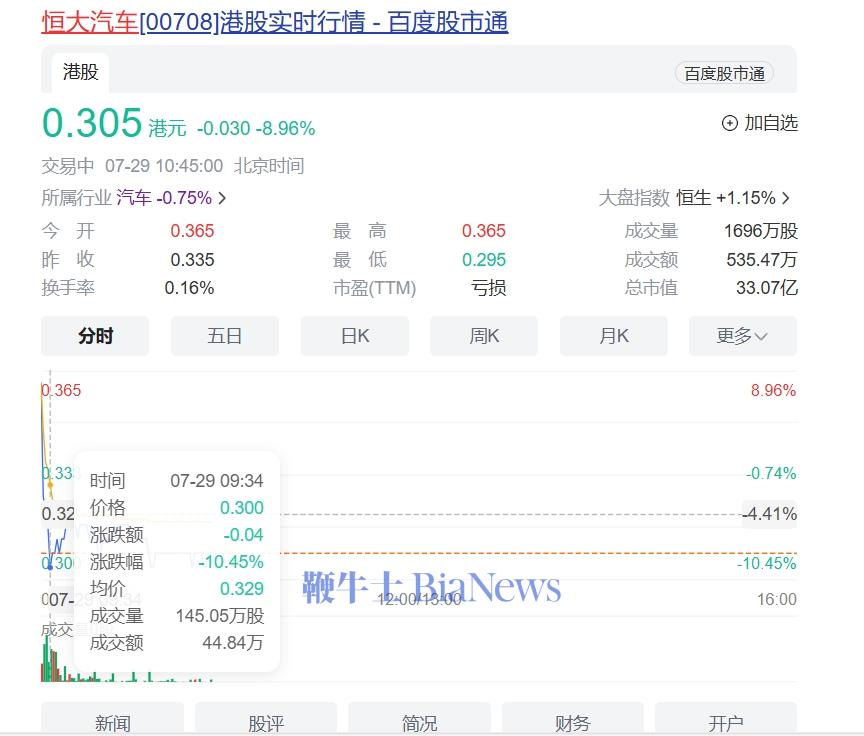Open the 更多 chart options dropdown
Screen dimensions: 864x736
tap(743, 335)
